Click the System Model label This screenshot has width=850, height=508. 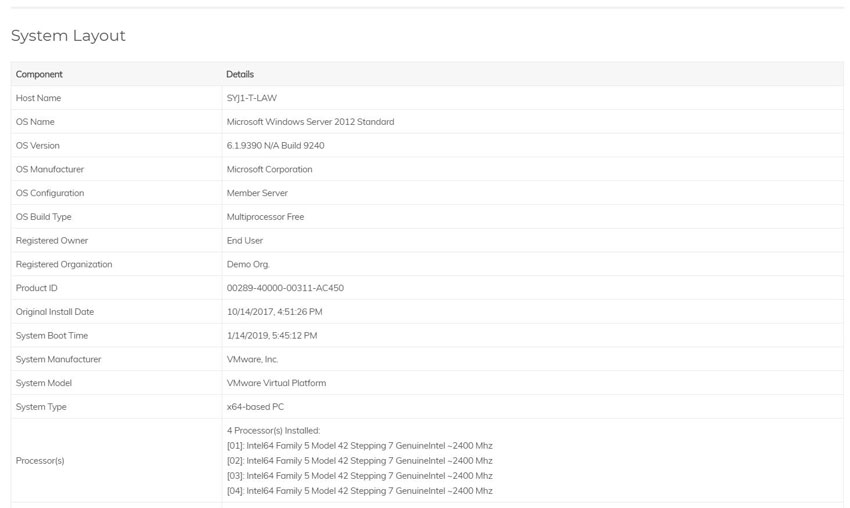click(43, 383)
